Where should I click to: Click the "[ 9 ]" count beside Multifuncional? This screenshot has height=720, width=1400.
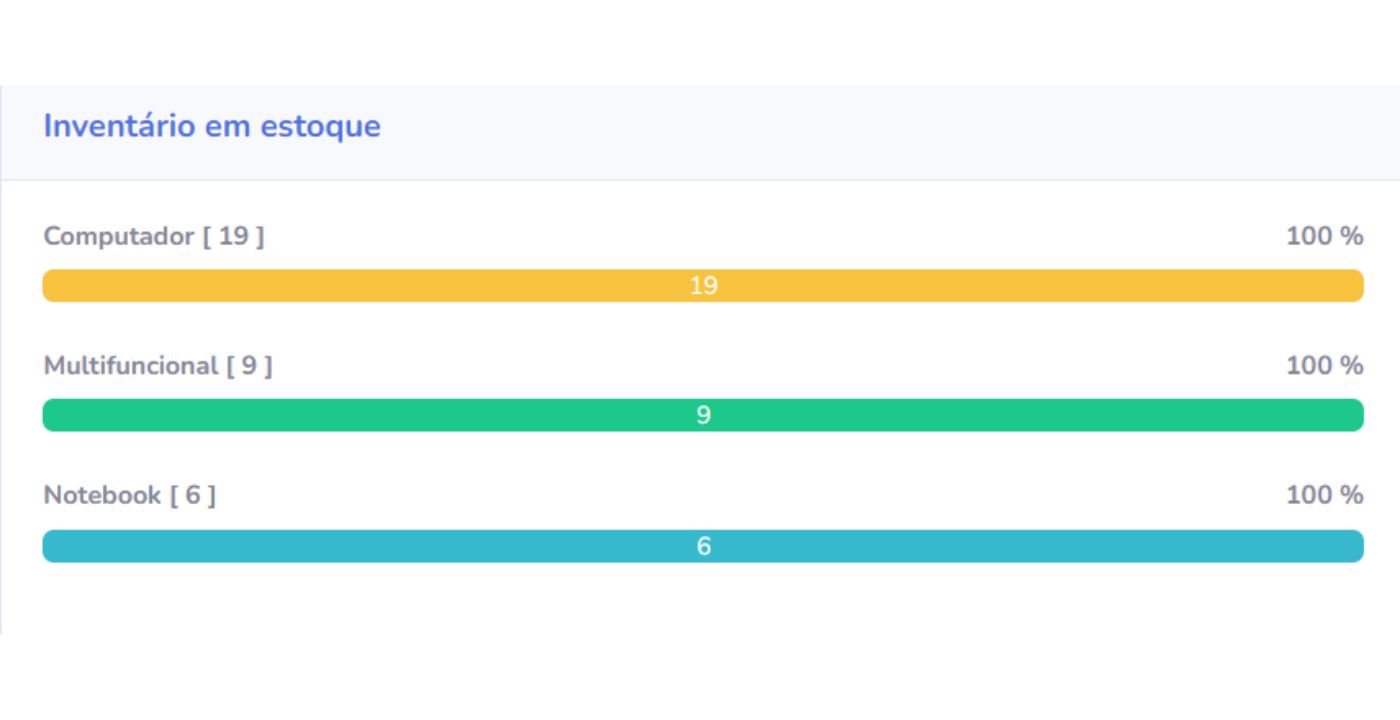click(249, 366)
